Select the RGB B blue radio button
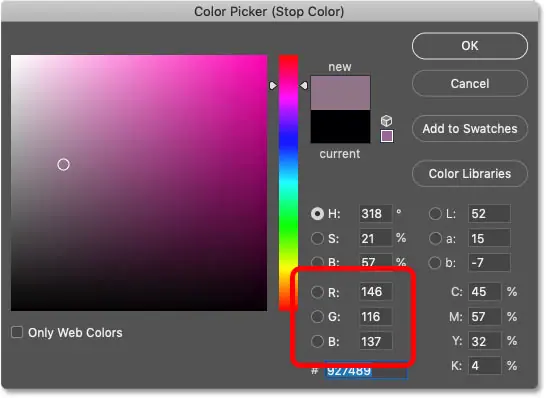 (317, 342)
